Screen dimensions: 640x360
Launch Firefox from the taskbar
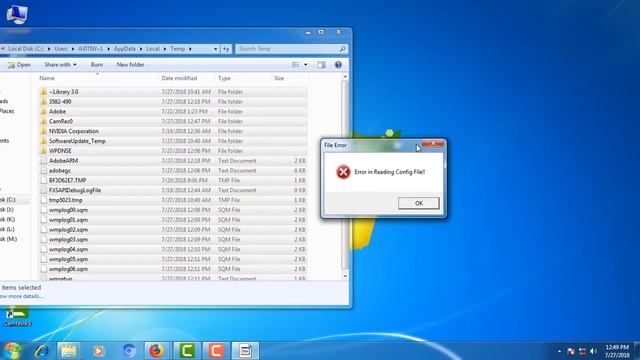157,351
